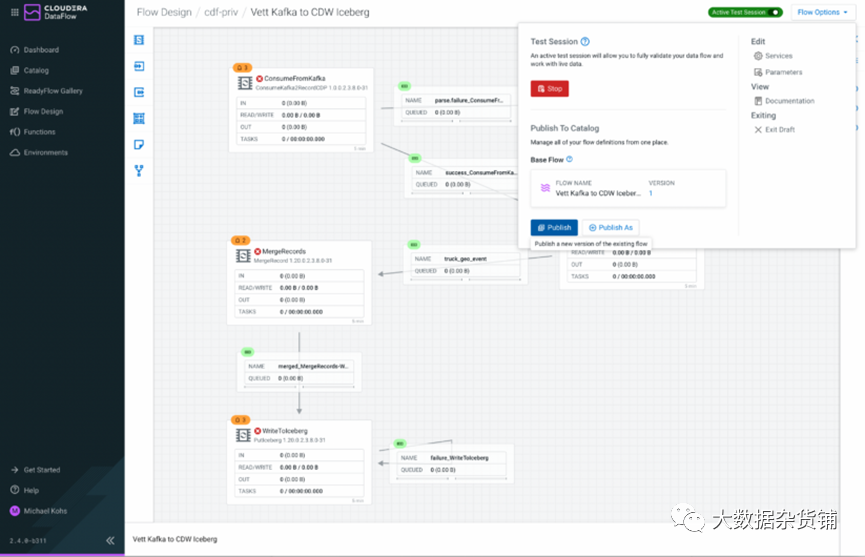Stop the test session
The height and width of the screenshot is (557, 865).
[x=549, y=88]
